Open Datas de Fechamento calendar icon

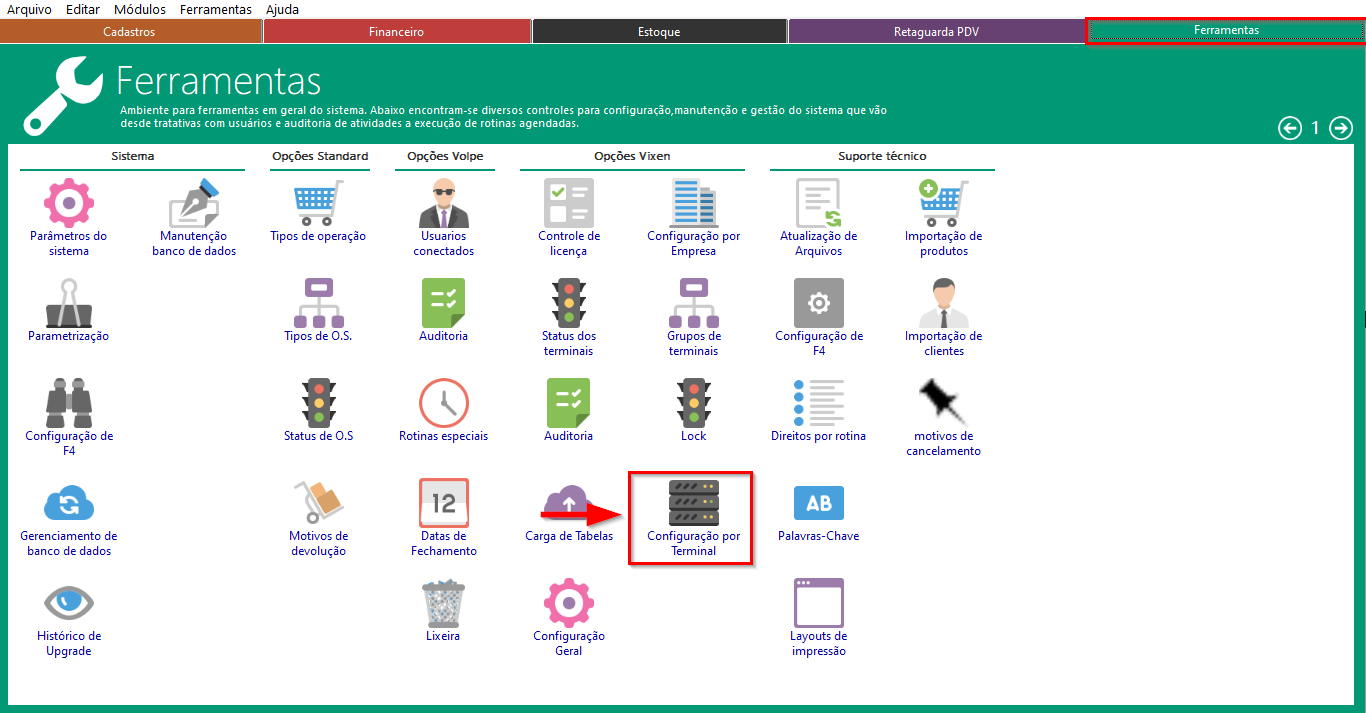[x=443, y=503]
